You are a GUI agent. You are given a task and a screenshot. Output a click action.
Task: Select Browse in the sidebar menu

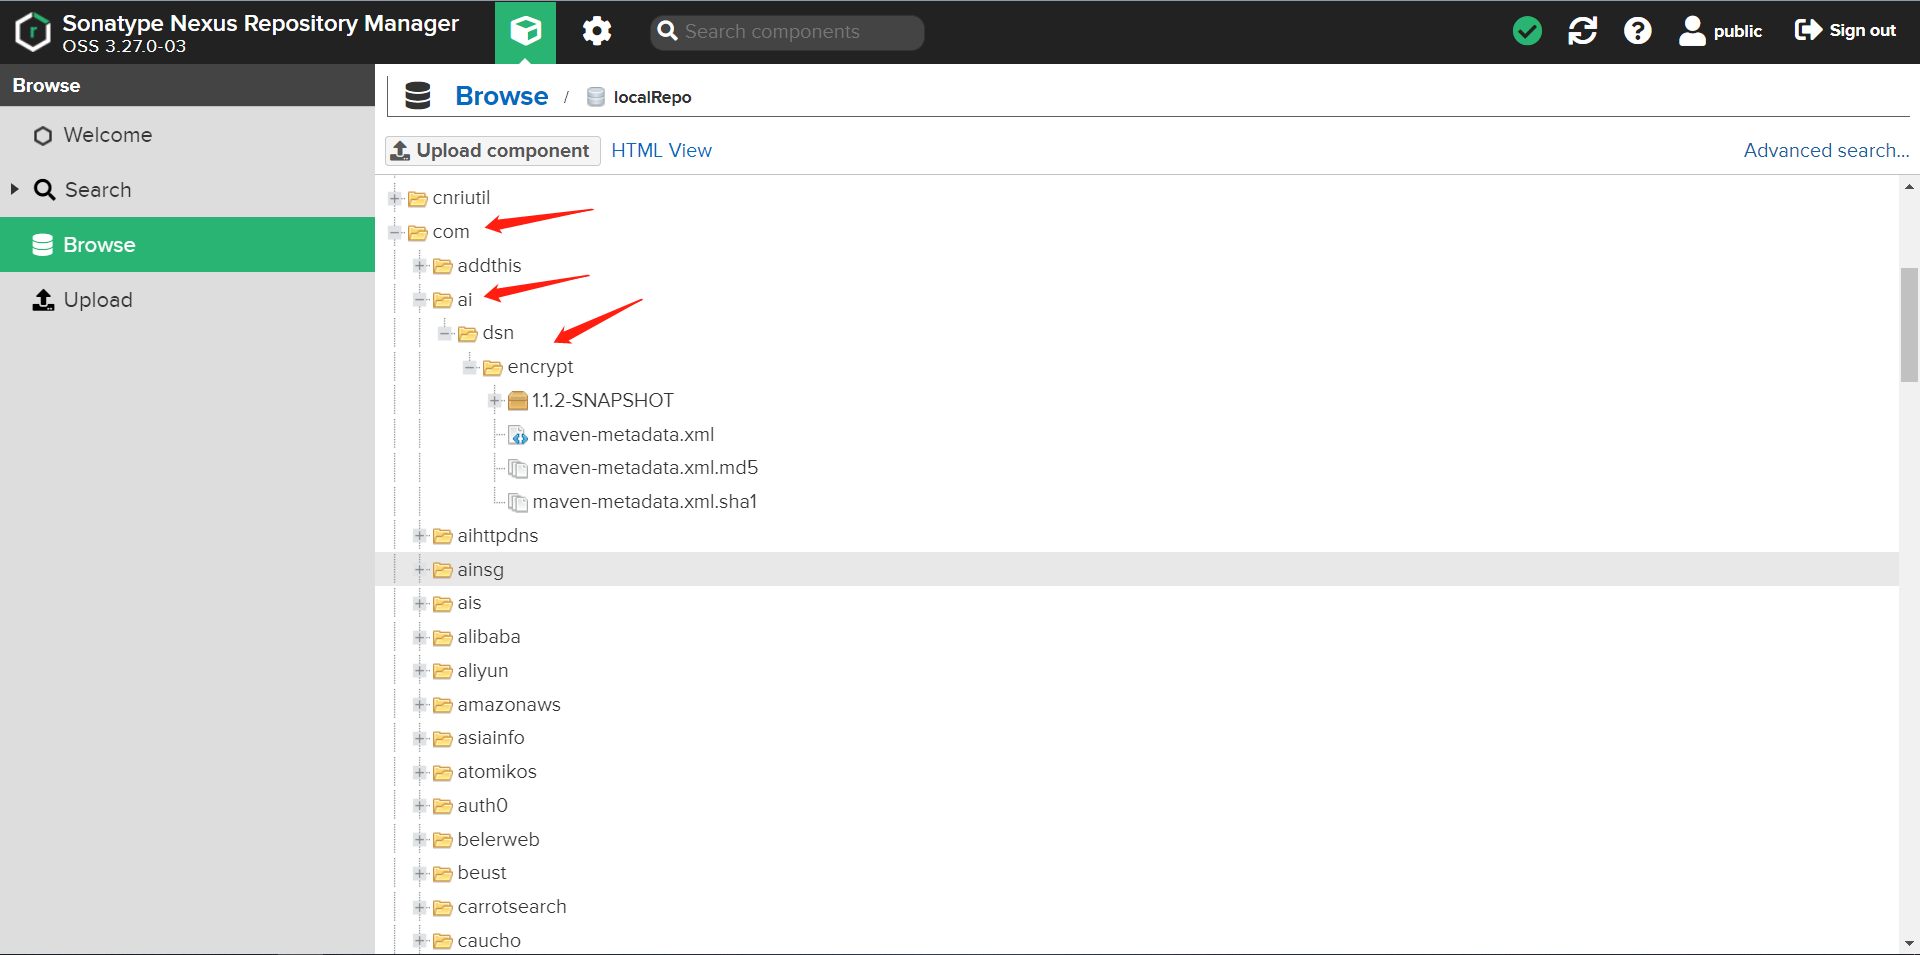pos(187,245)
